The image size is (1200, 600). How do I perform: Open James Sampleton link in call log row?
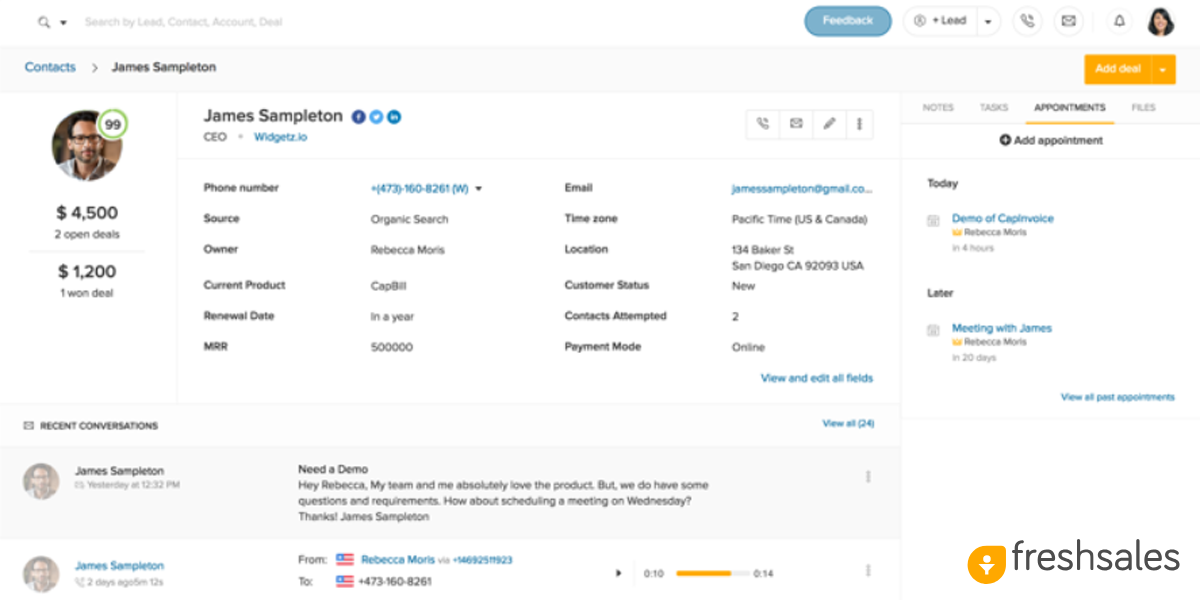(x=119, y=565)
